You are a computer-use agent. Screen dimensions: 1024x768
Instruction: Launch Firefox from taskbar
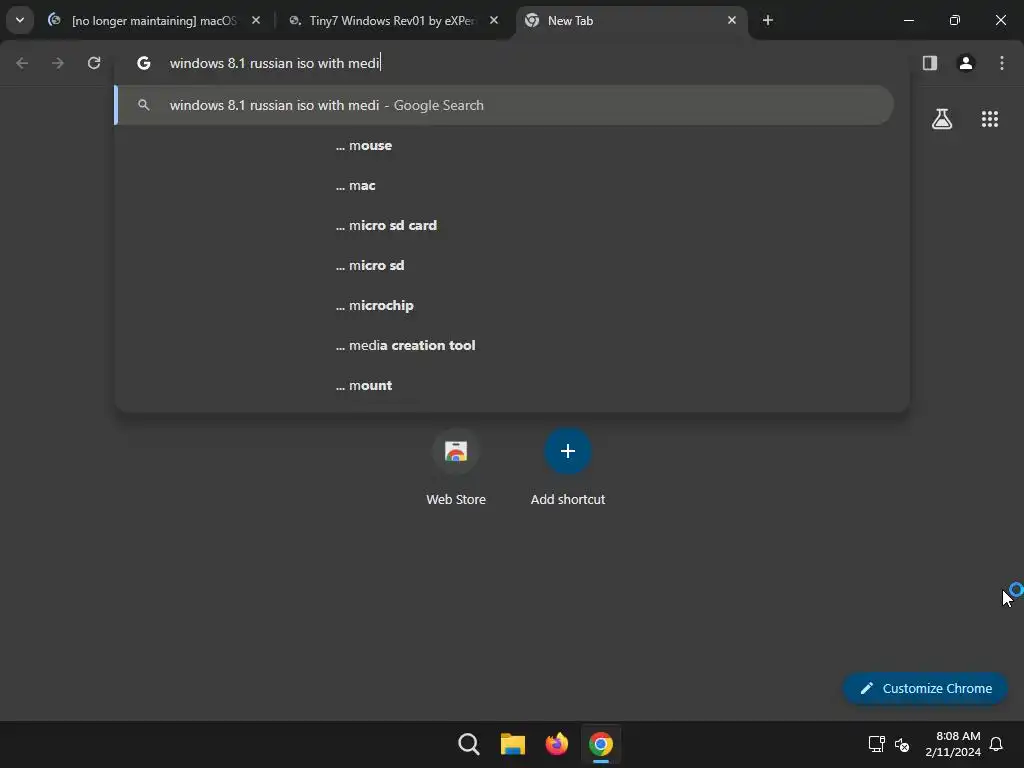tap(556, 744)
